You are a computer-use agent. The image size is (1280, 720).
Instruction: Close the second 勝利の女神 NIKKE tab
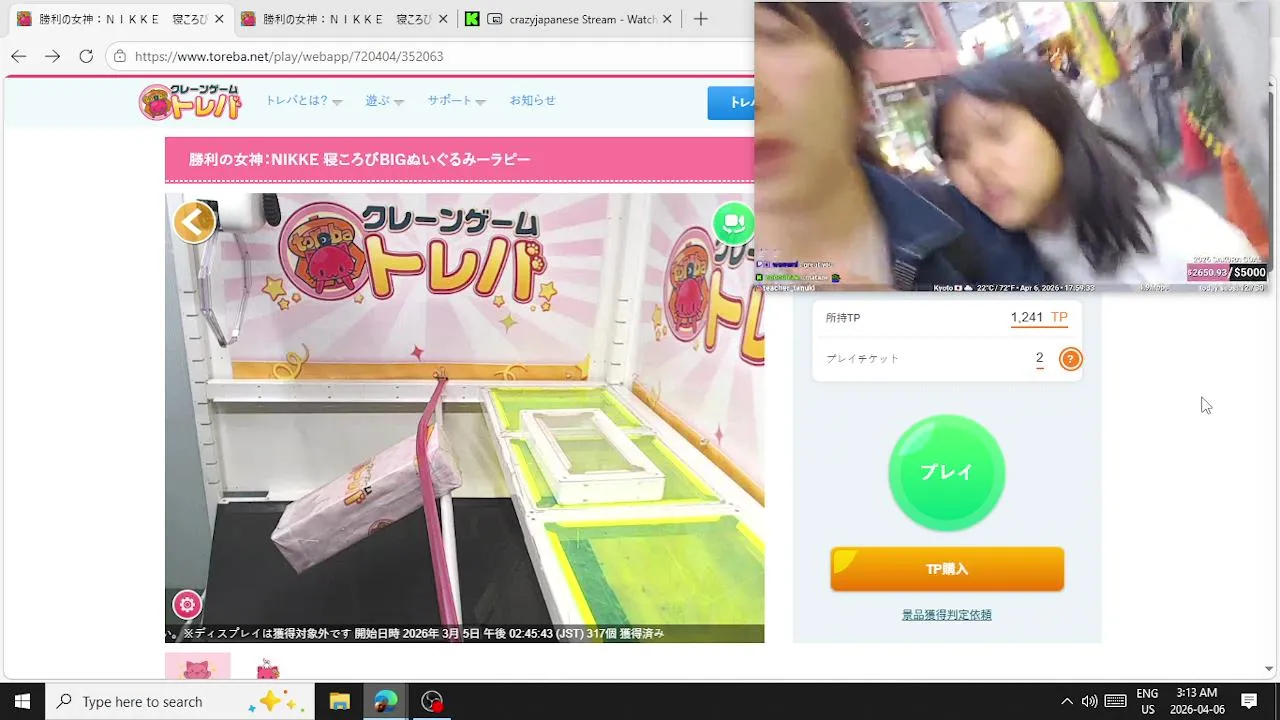point(443,19)
